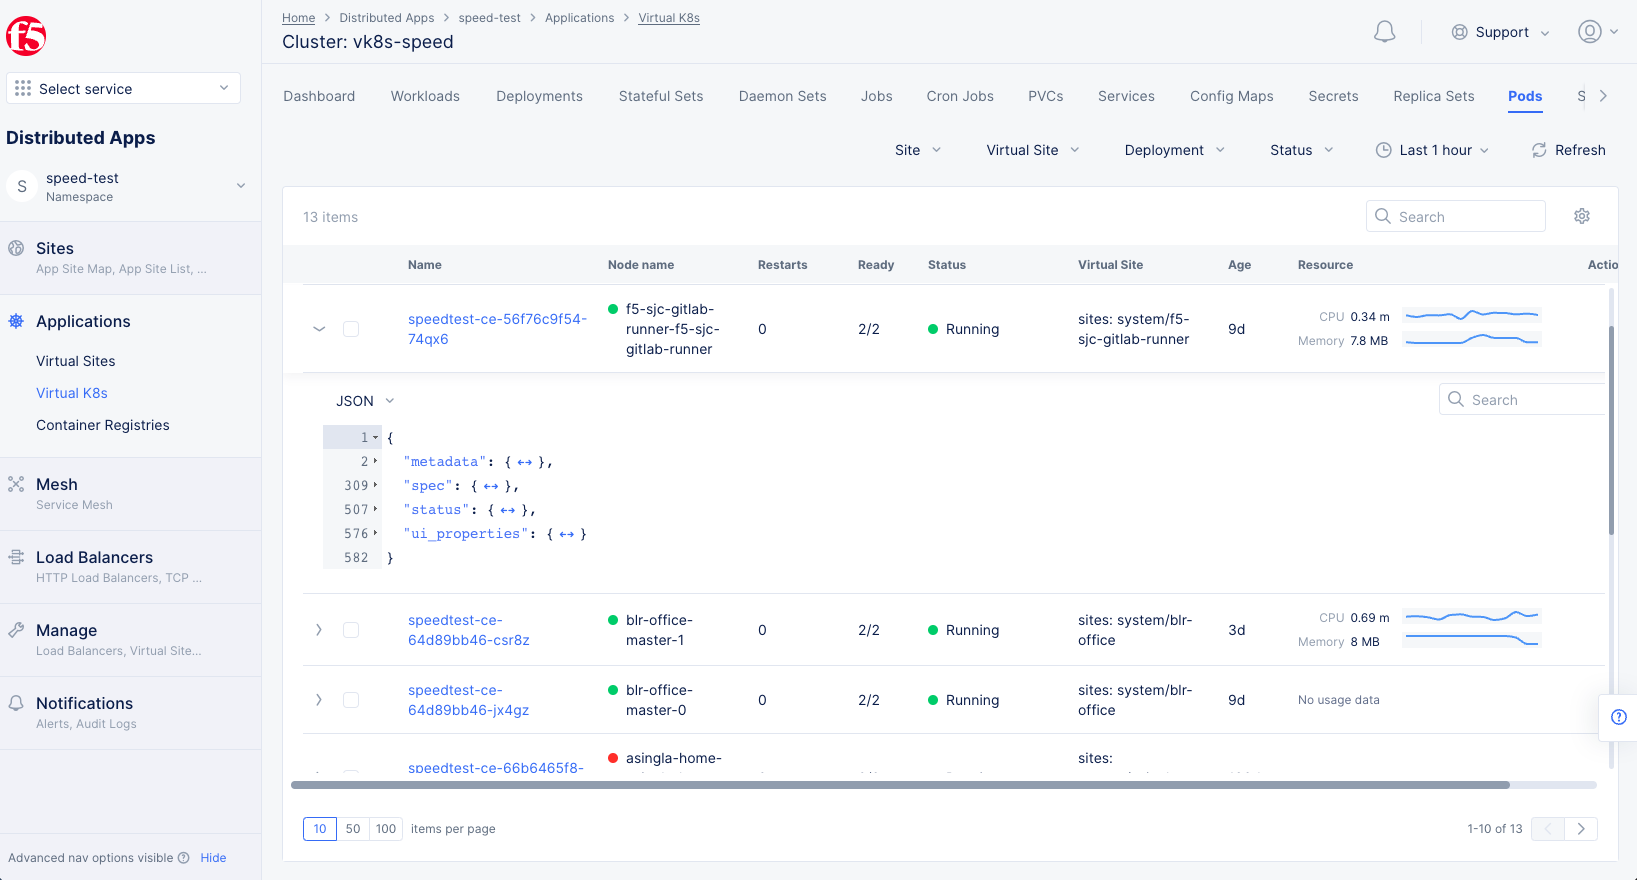Click the horizontal table scrollbar

[x=900, y=785]
